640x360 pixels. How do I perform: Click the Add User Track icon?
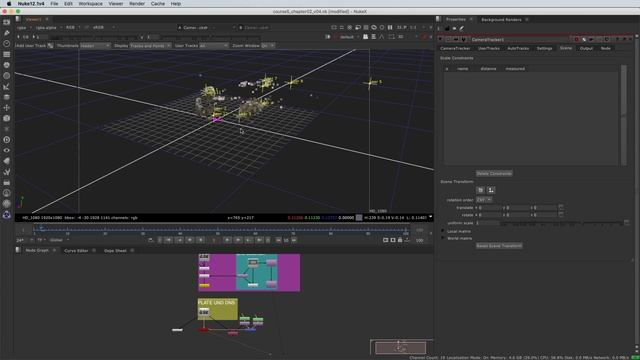(50, 46)
